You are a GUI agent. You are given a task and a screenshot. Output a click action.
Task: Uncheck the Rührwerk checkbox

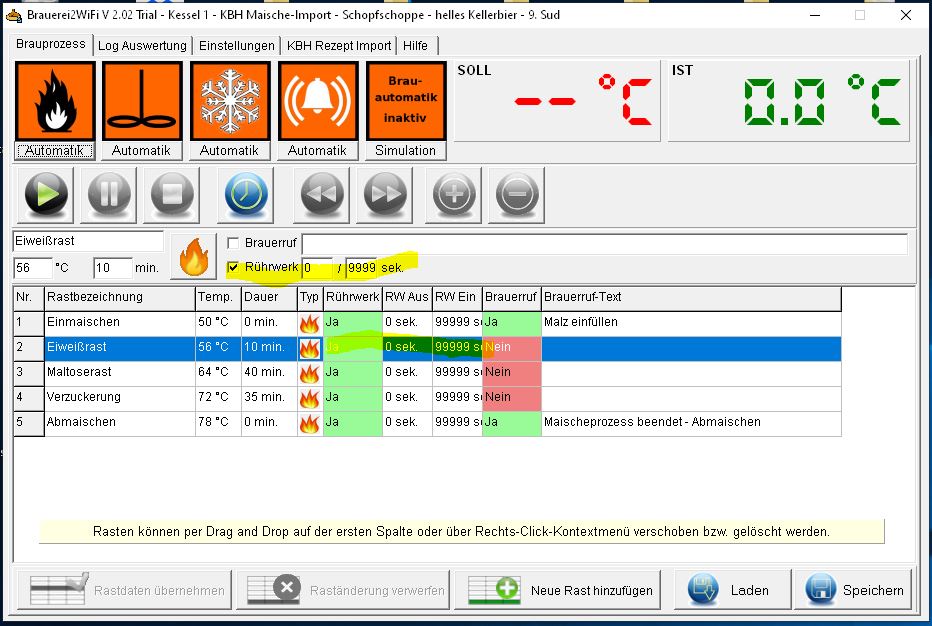[x=234, y=268]
